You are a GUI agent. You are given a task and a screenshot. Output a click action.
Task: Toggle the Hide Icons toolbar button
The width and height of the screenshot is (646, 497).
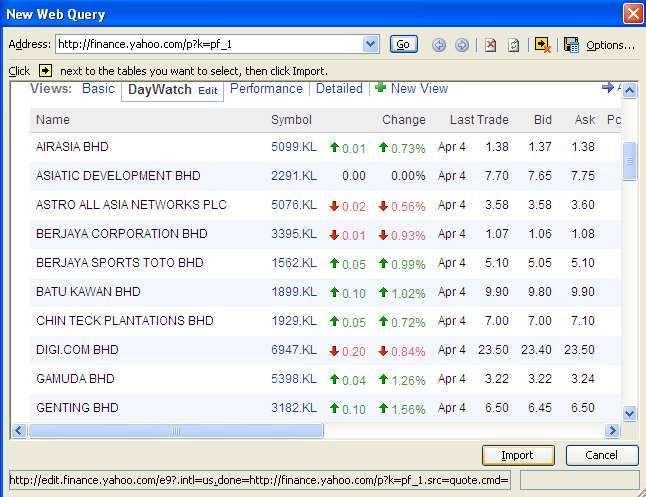tap(542, 45)
